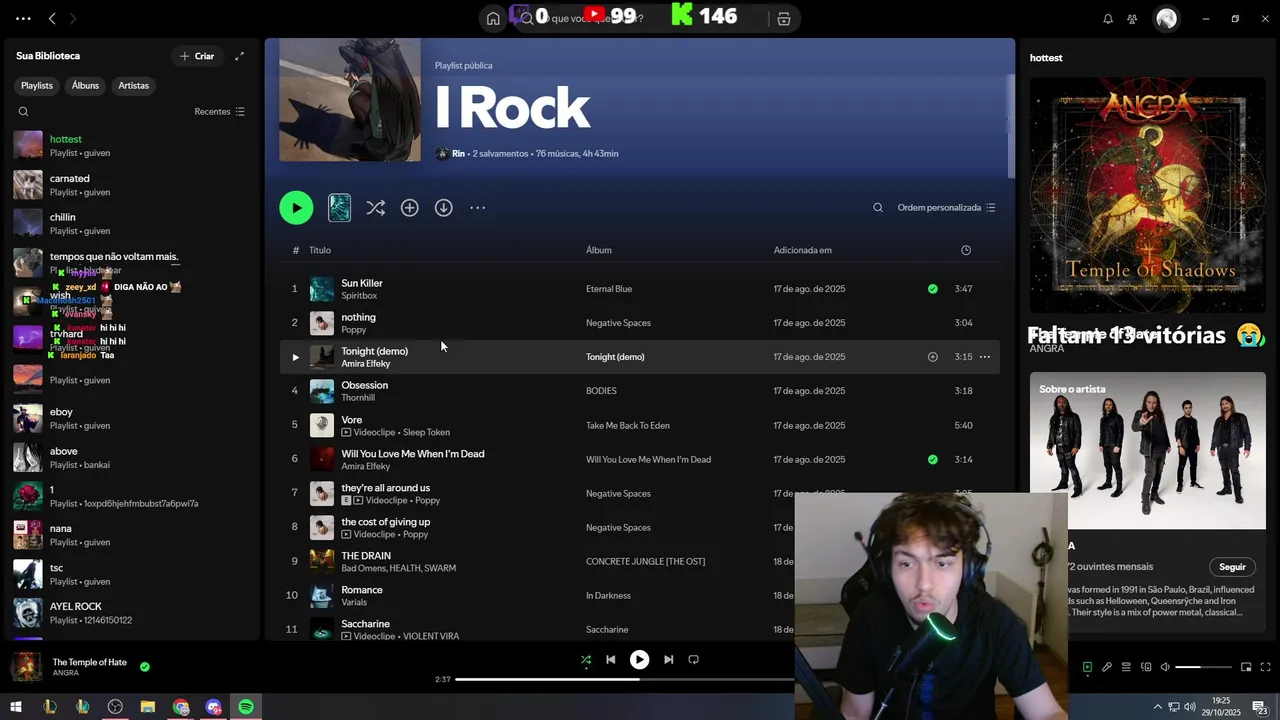Viewport: 1280px width, 720px height.
Task: Select the song titled THE DRAIN
Action: (366, 556)
